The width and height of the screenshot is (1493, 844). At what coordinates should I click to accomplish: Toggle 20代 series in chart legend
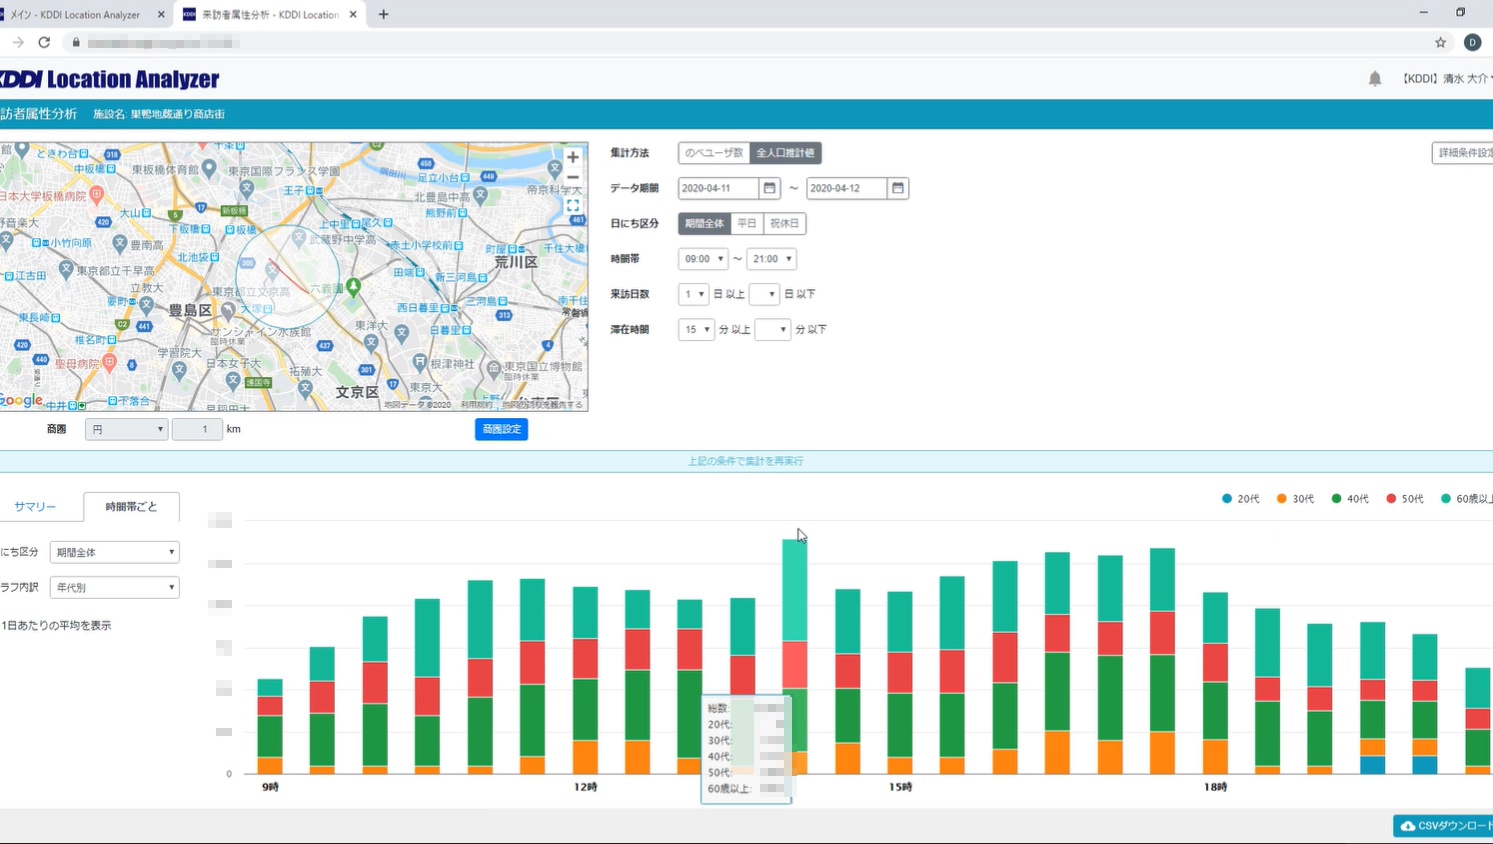click(x=1240, y=499)
